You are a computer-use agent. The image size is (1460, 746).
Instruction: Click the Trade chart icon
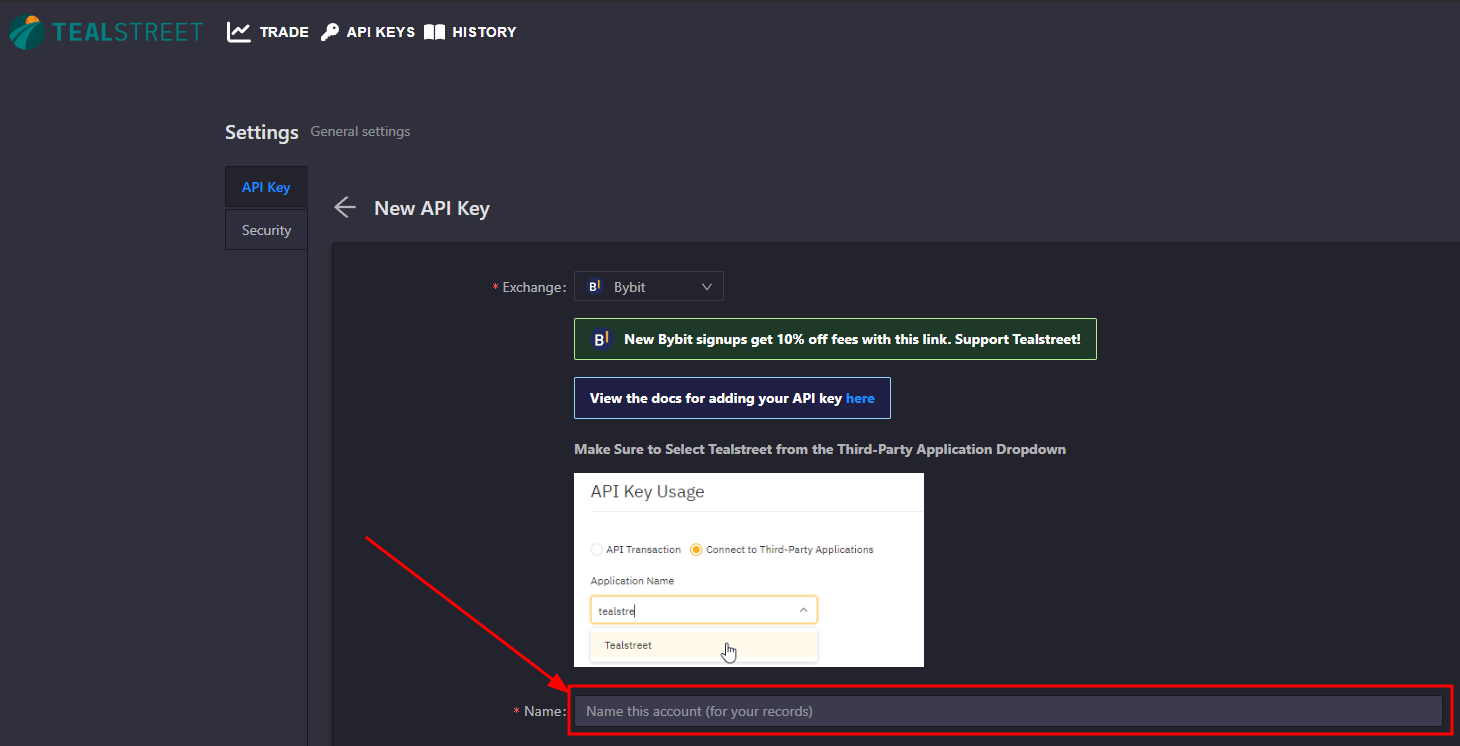point(239,32)
